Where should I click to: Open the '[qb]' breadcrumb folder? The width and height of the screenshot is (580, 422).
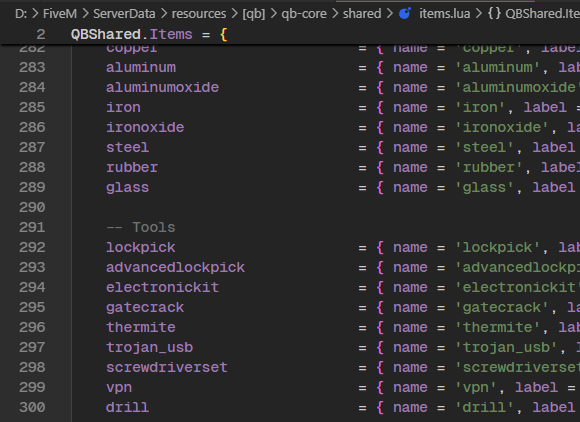point(254,14)
